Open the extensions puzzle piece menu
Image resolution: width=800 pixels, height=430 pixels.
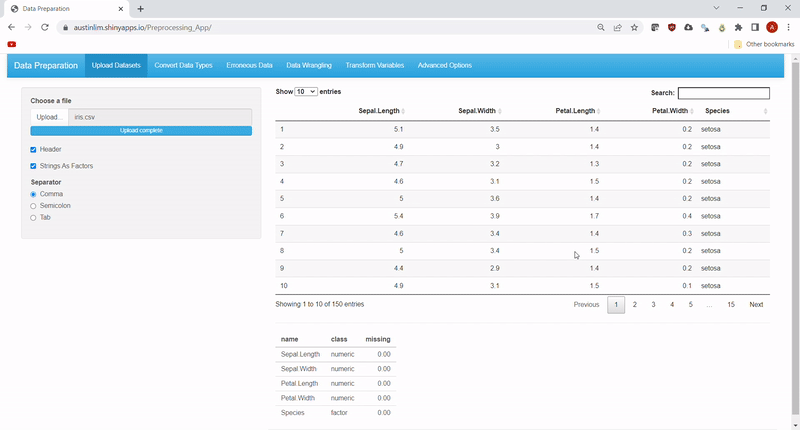pyautogui.click(x=738, y=28)
